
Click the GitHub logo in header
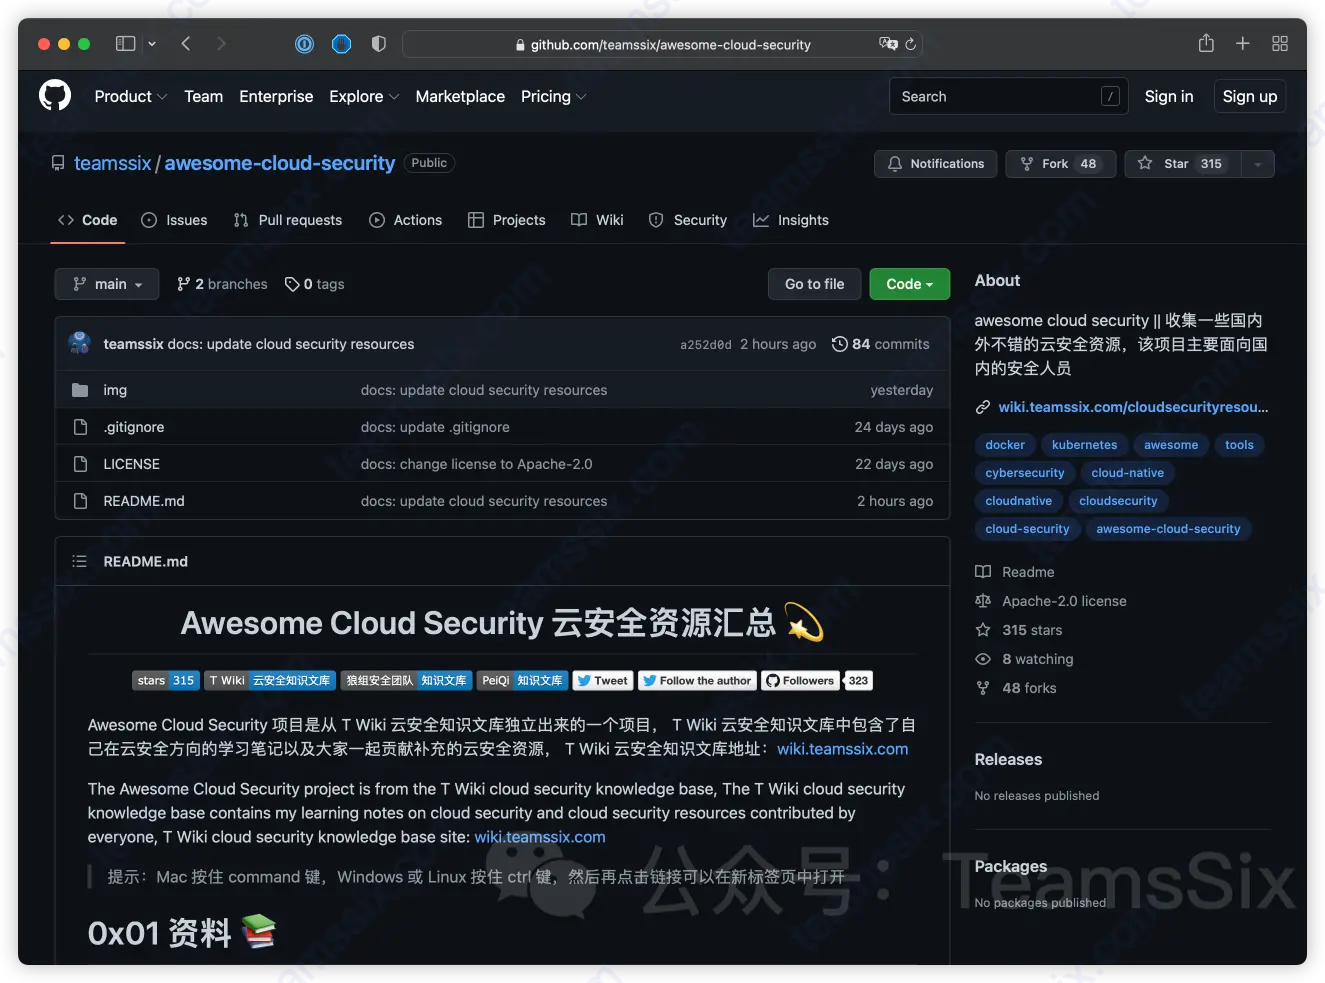click(x=55, y=96)
